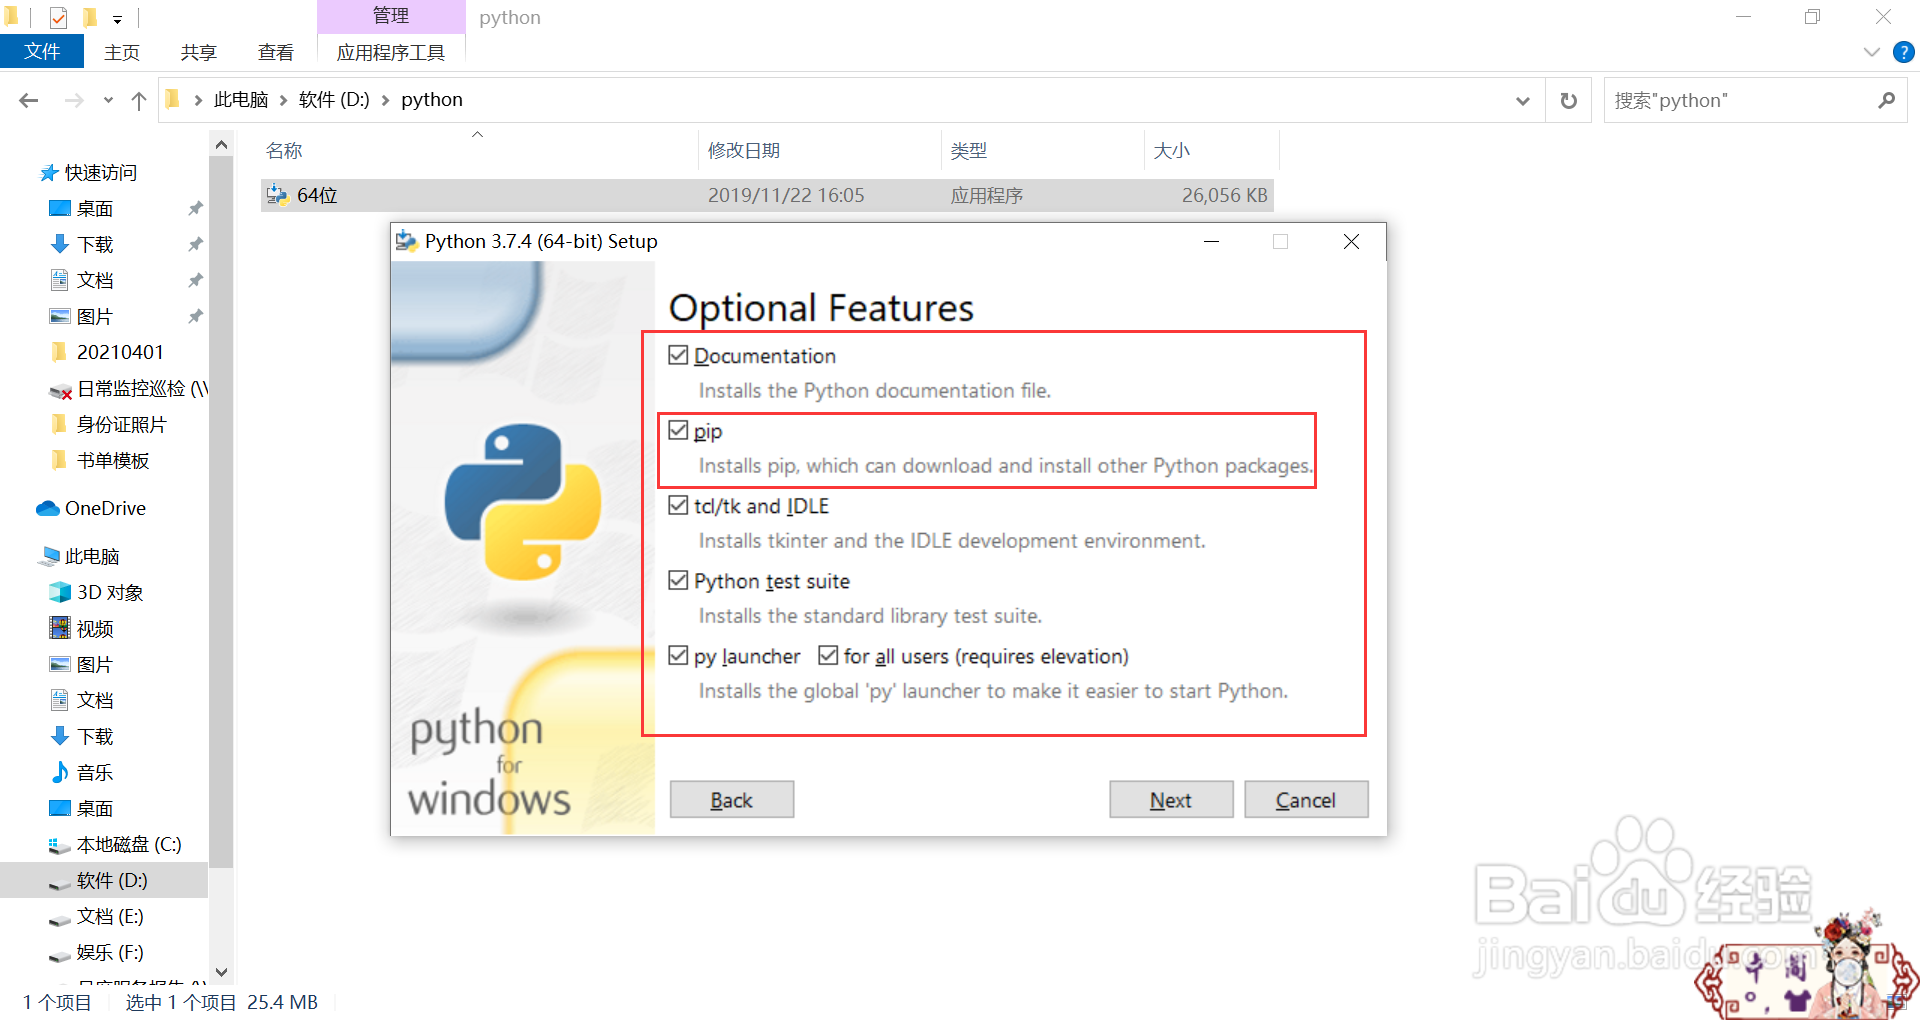Open Explorer help question mark icon

click(x=1904, y=52)
